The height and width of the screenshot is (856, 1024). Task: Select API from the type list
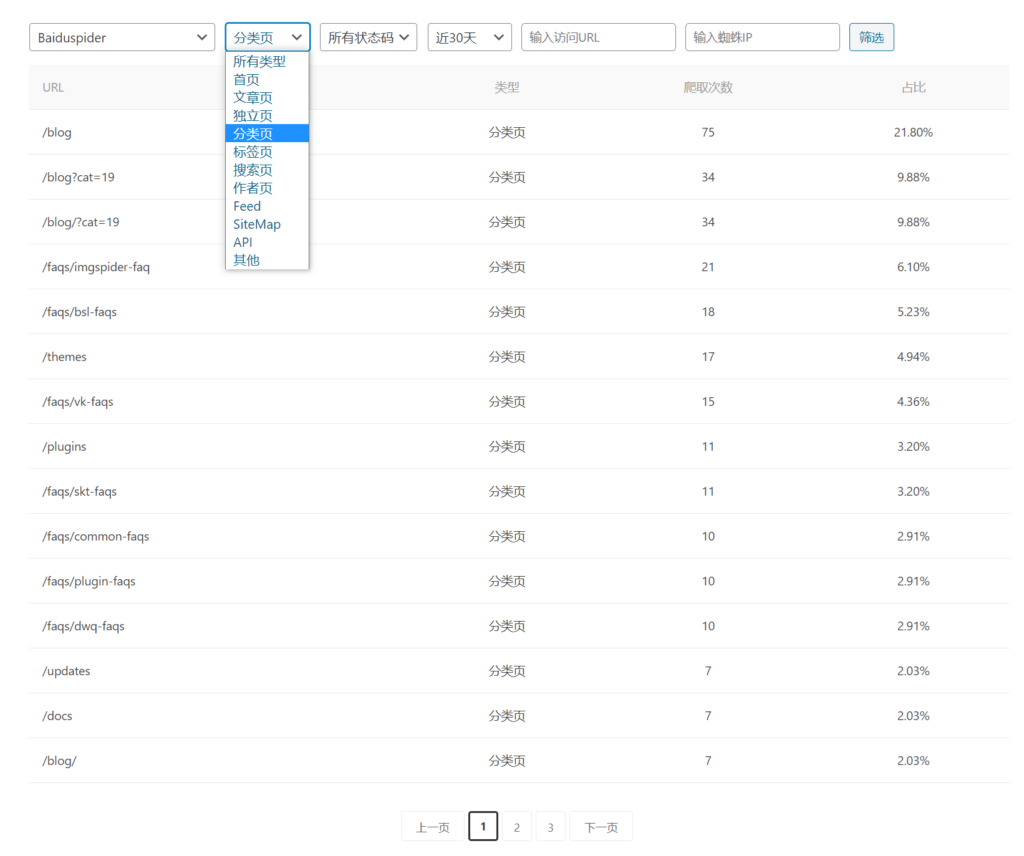[243, 242]
